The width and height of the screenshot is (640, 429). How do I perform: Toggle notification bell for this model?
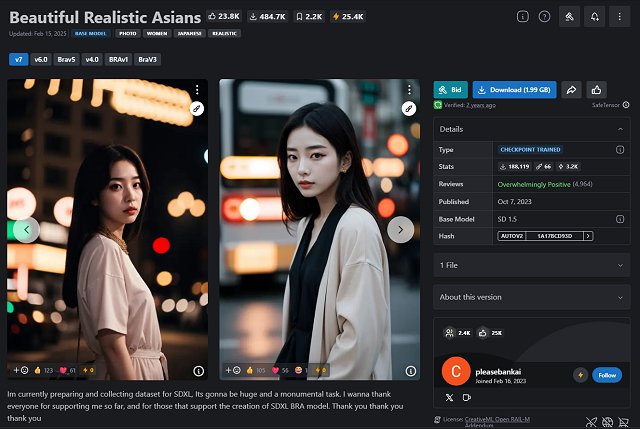[596, 17]
